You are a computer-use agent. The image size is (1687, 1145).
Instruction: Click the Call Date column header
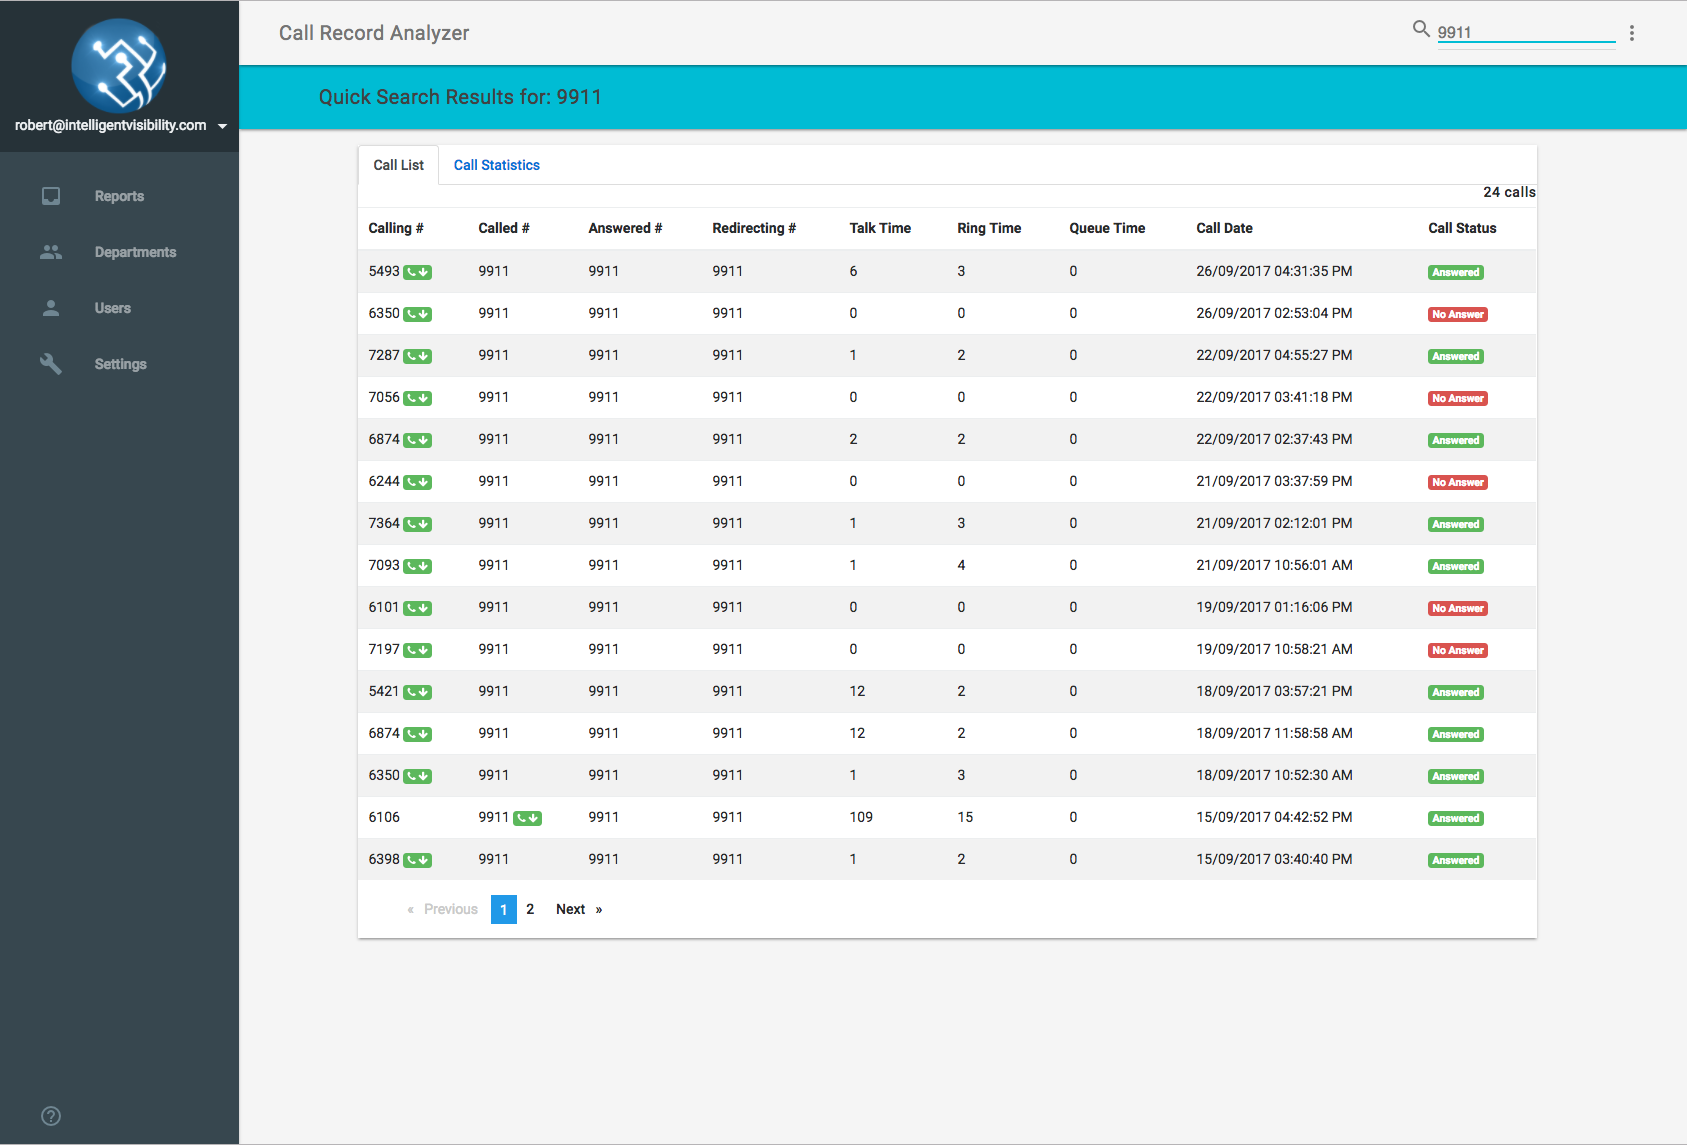point(1224,228)
